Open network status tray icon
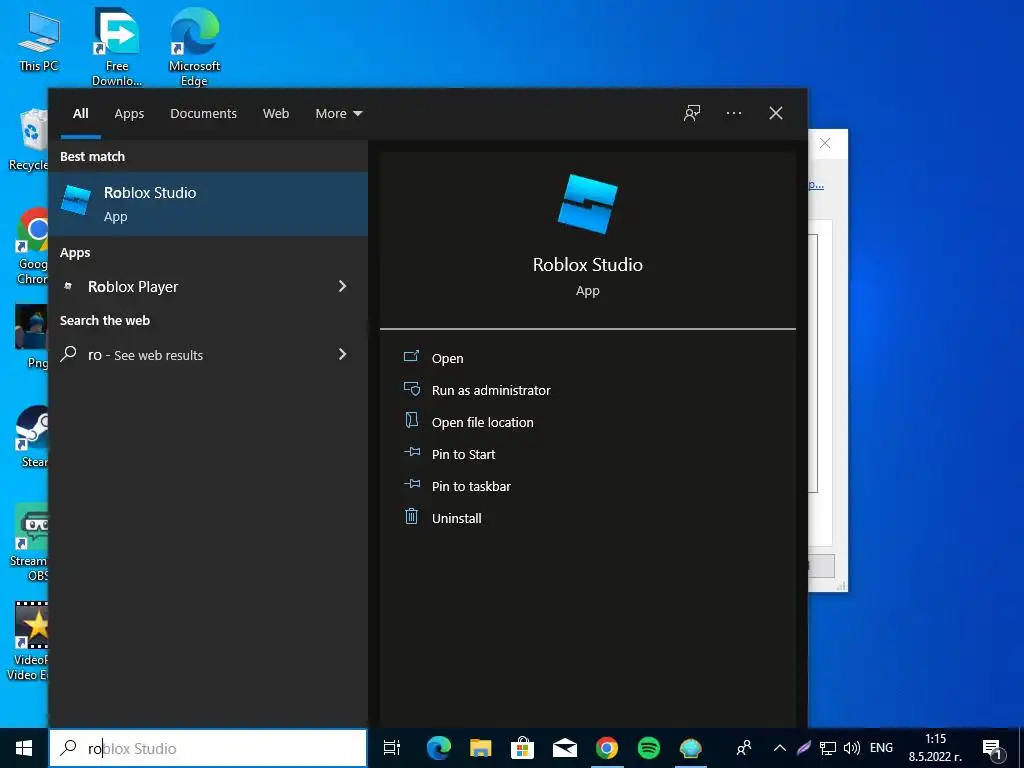Viewport: 1024px width, 768px height. coord(827,748)
